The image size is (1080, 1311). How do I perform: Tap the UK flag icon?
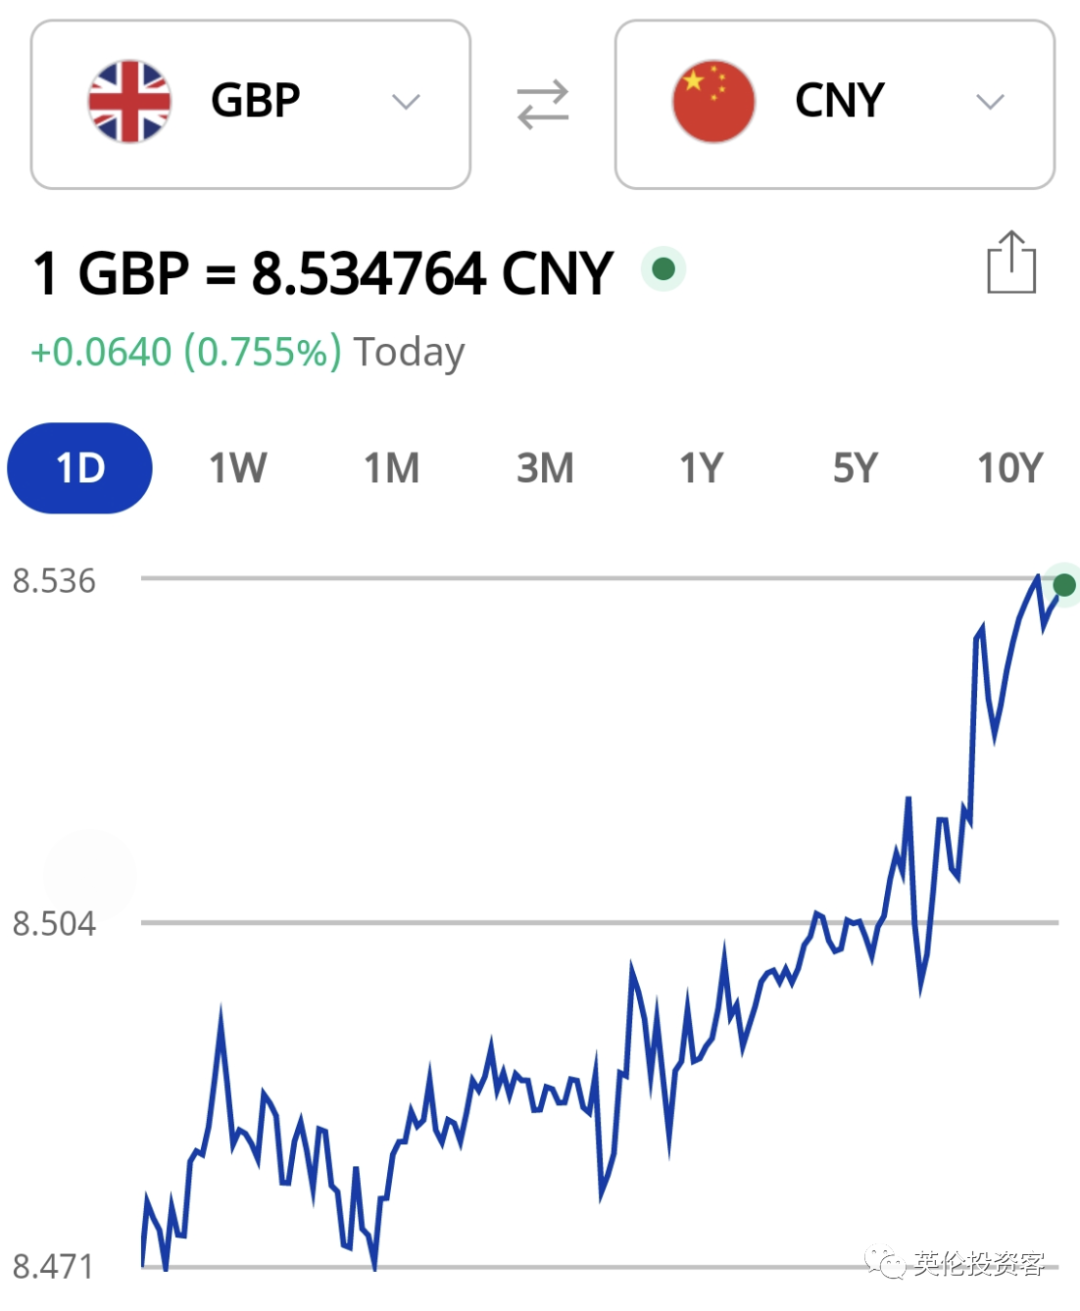click(130, 102)
